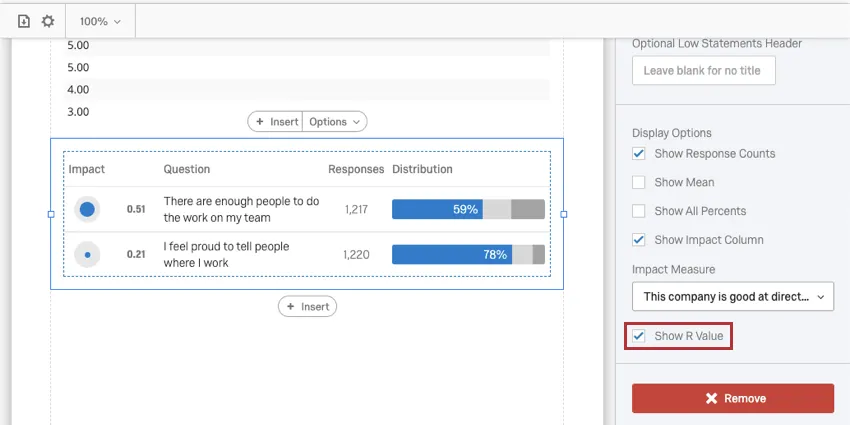The image size is (850, 425).
Task: Click the Low Statements Header input field
Action: point(704,71)
